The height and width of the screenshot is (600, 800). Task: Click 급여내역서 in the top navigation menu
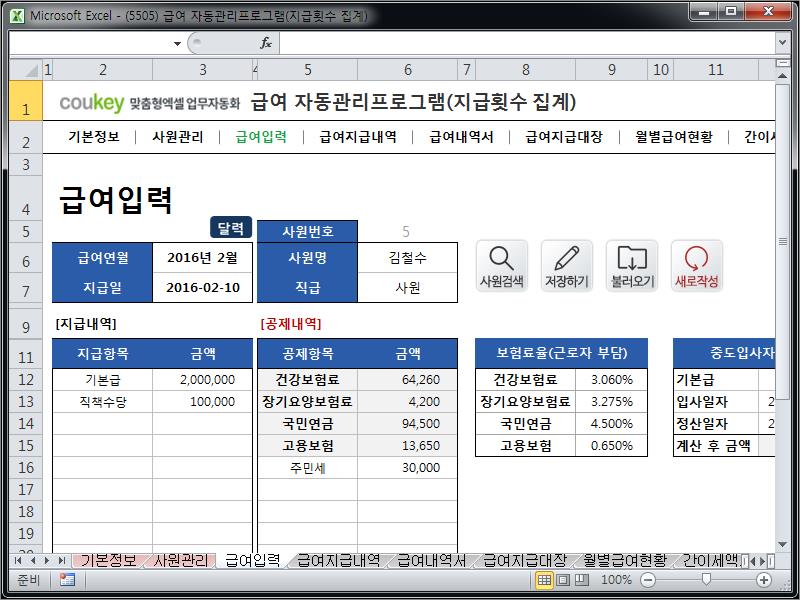[x=461, y=137]
